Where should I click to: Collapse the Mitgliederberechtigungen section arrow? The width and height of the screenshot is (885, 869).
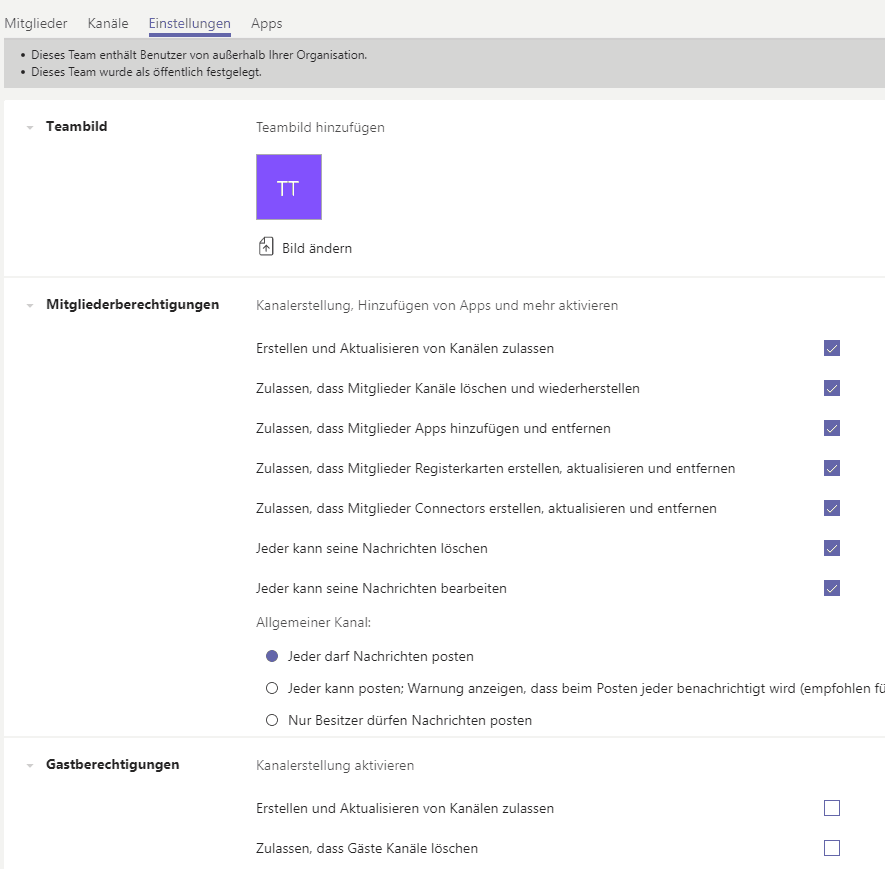pyautogui.click(x=30, y=305)
